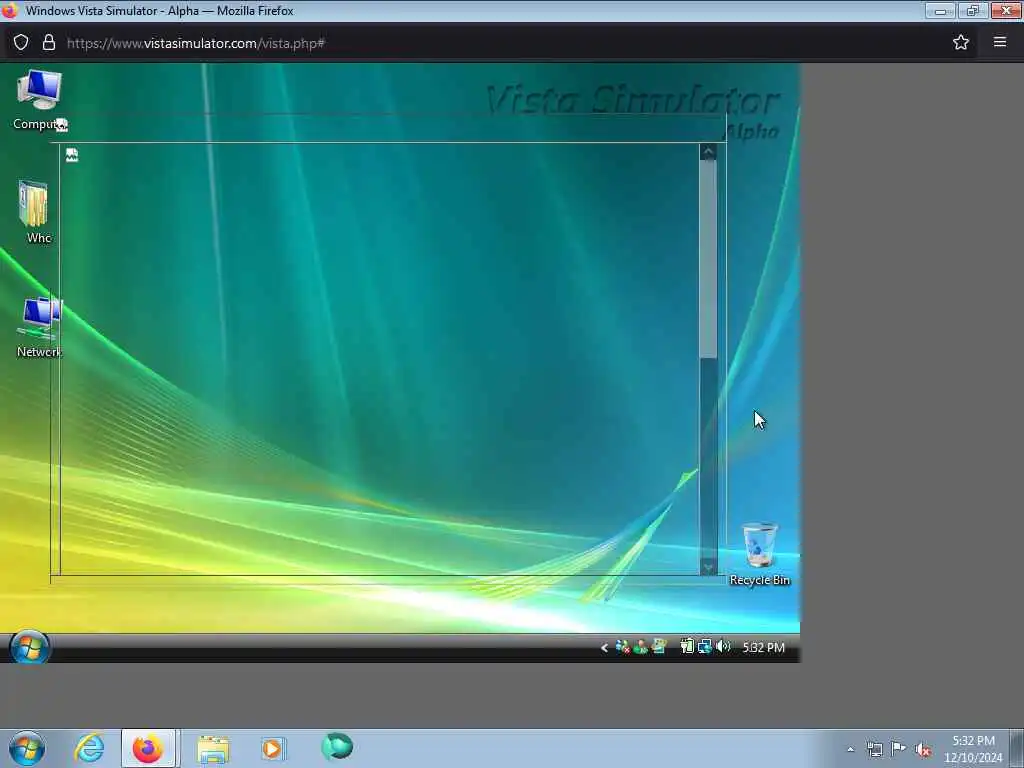Click the broken image icon in transparent window
The height and width of the screenshot is (768, 1024).
pos(72,155)
